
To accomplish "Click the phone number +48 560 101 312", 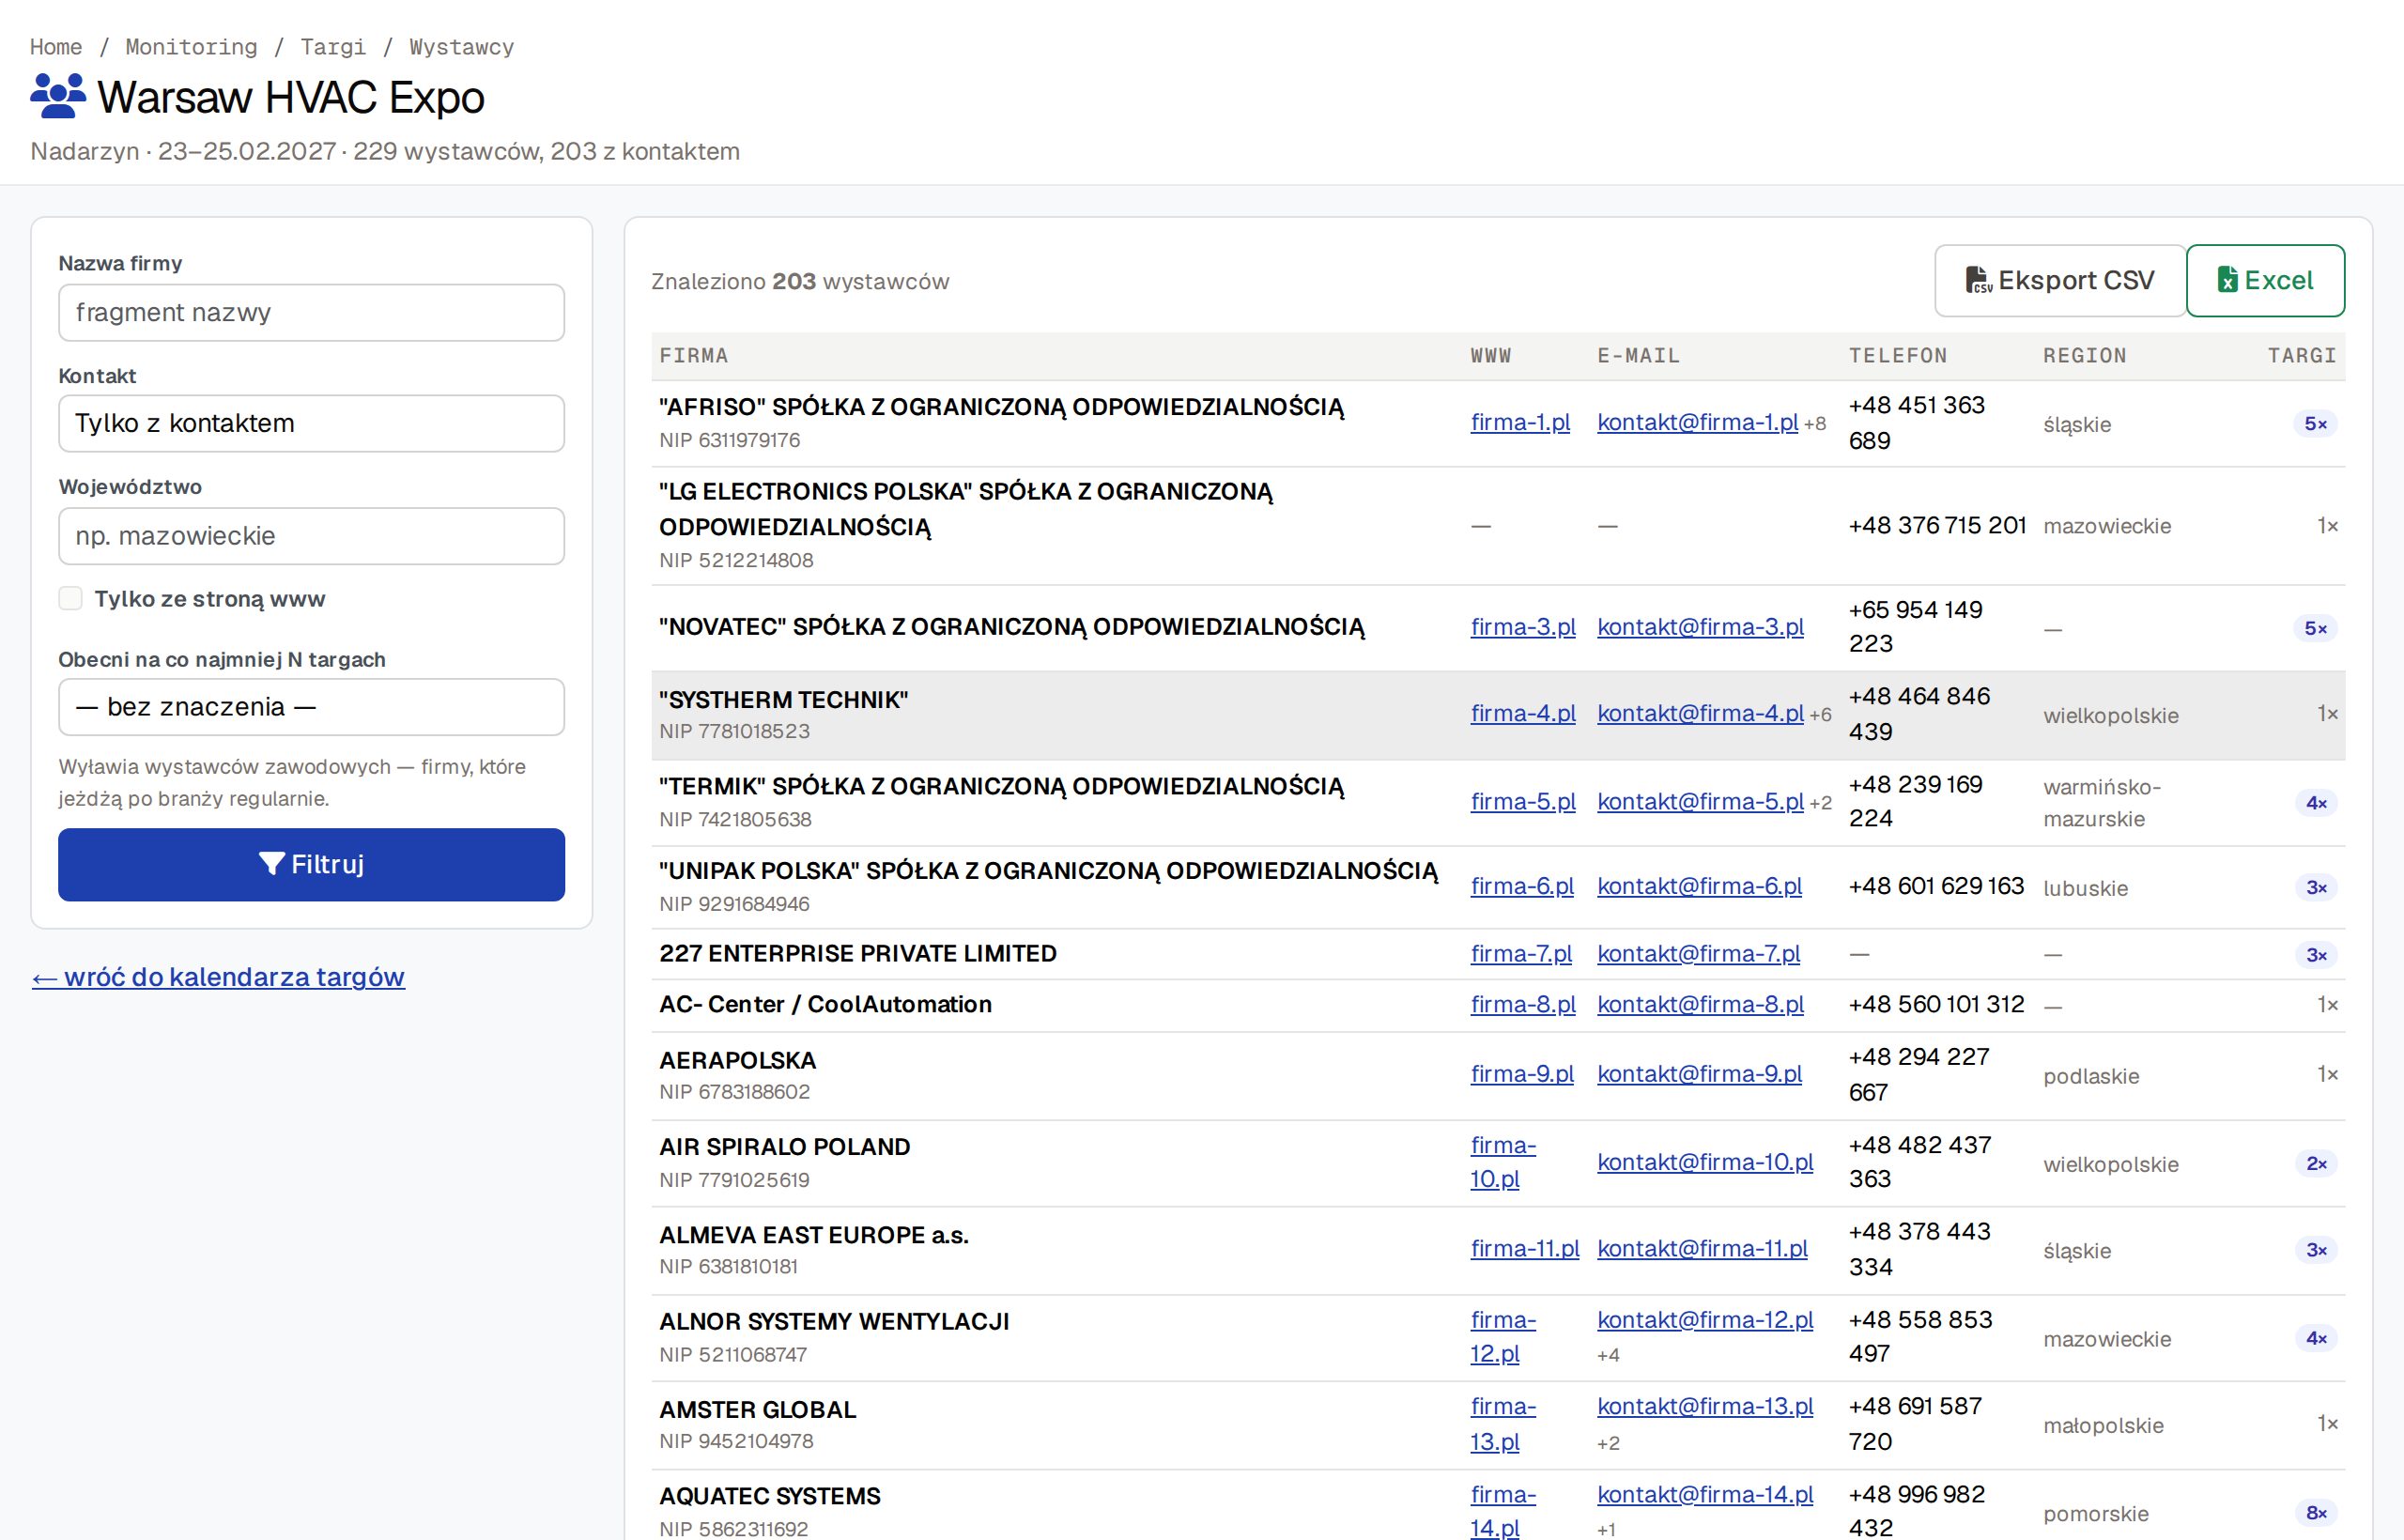I will (x=1936, y=1004).
